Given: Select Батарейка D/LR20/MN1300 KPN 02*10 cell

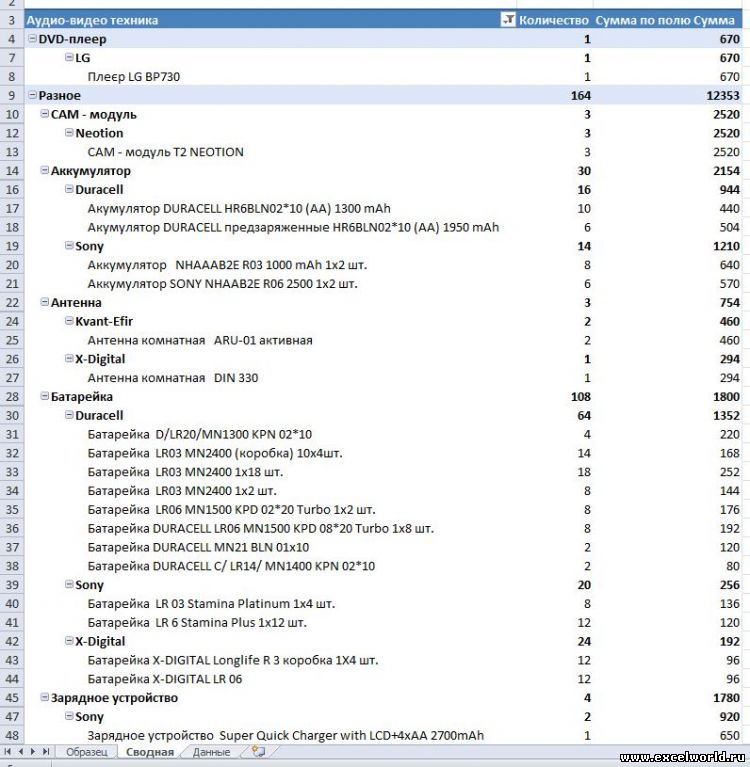Looking at the screenshot, I should click(x=200, y=434).
